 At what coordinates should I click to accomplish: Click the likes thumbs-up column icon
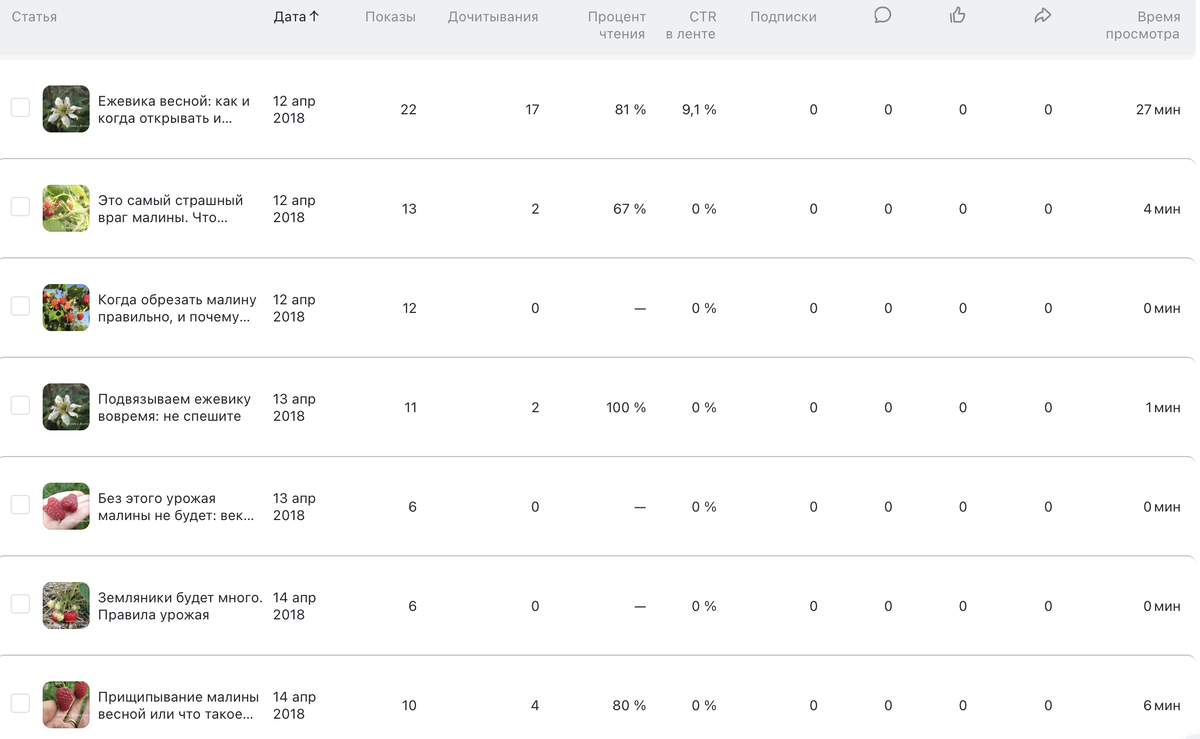coord(957,15)
